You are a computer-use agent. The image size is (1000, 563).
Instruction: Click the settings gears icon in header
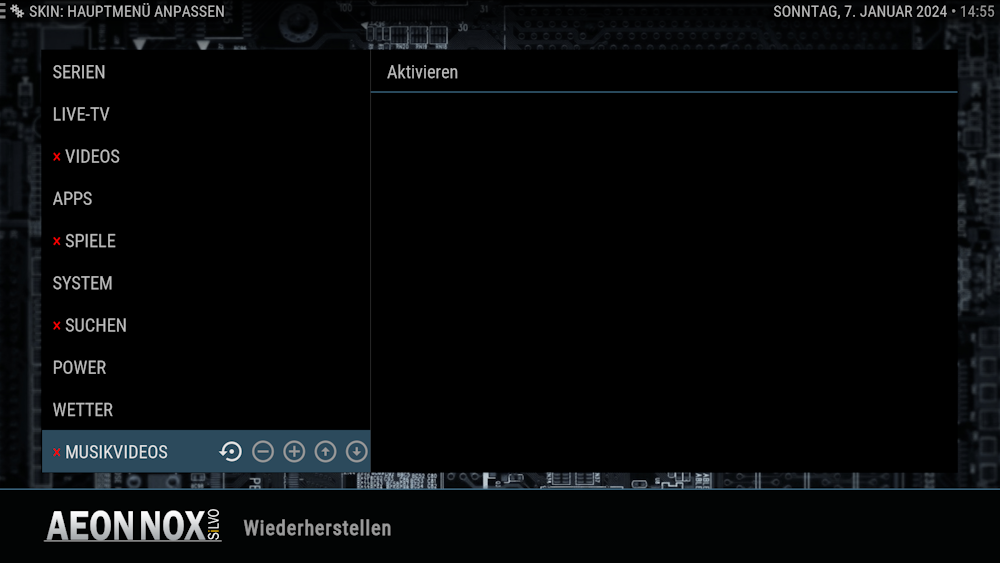point(17,11)
